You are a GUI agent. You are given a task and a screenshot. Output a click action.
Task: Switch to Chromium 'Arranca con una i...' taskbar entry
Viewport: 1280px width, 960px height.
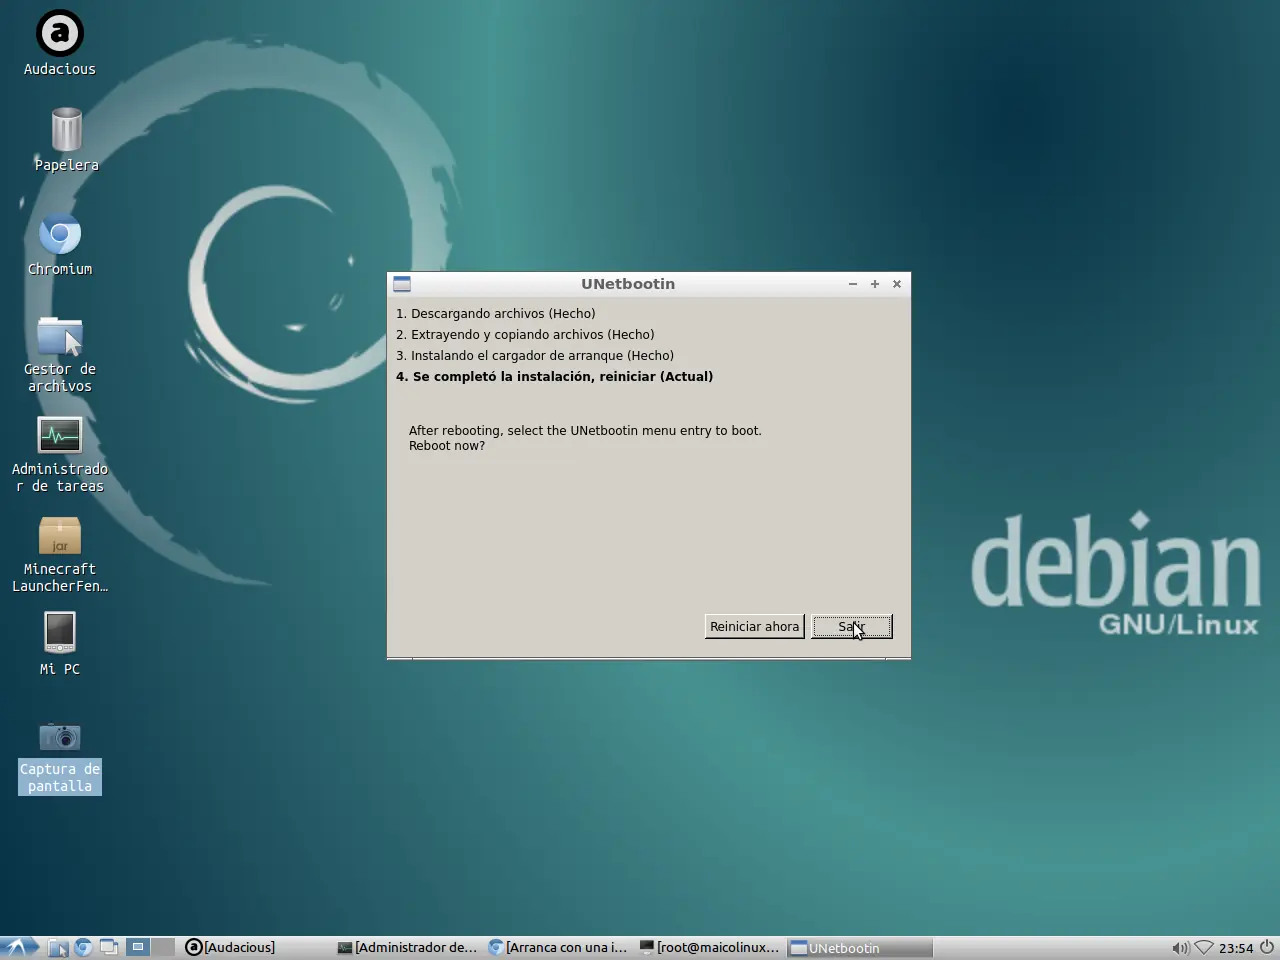pos(558,947)
